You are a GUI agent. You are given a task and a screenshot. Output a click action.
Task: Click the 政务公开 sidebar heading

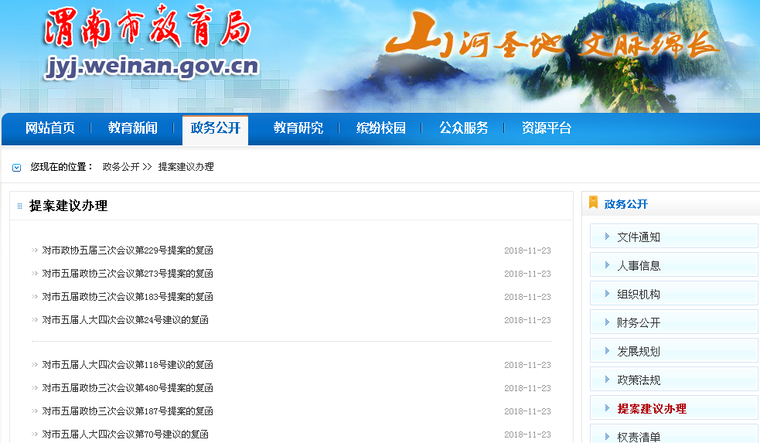pyautogui.click(x=626, y=204)
